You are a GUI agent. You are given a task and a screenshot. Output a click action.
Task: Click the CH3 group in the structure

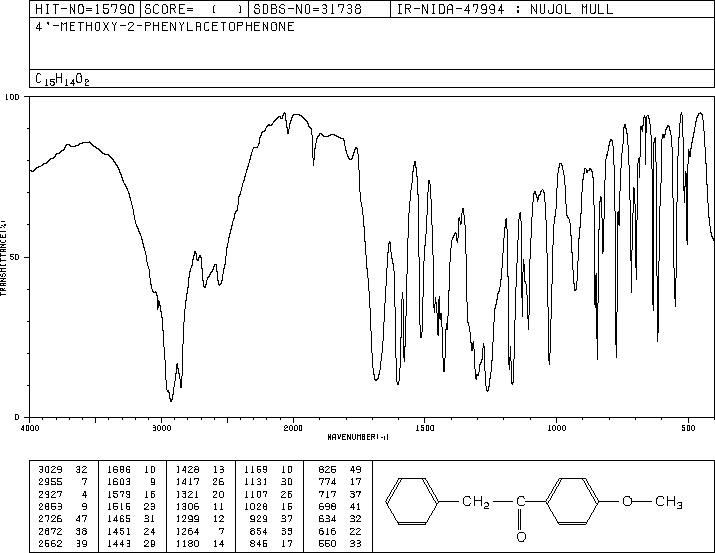[668, 502]
